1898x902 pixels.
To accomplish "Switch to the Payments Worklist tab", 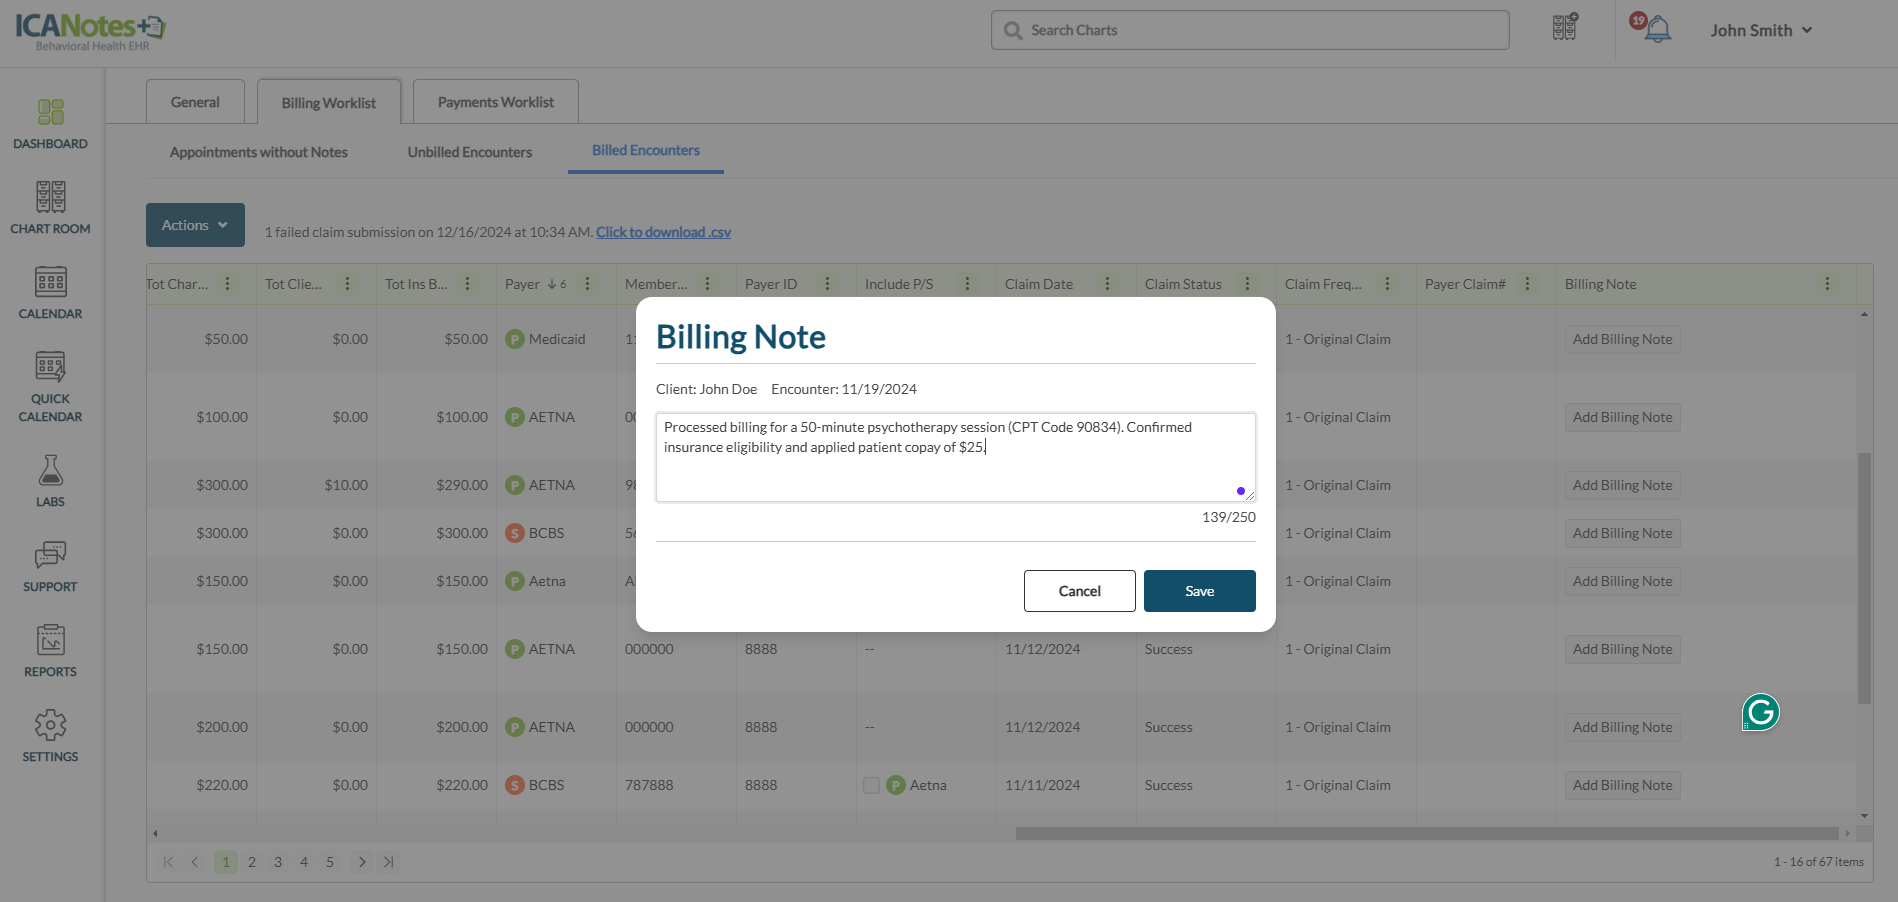I will click(x=495, y=102).
